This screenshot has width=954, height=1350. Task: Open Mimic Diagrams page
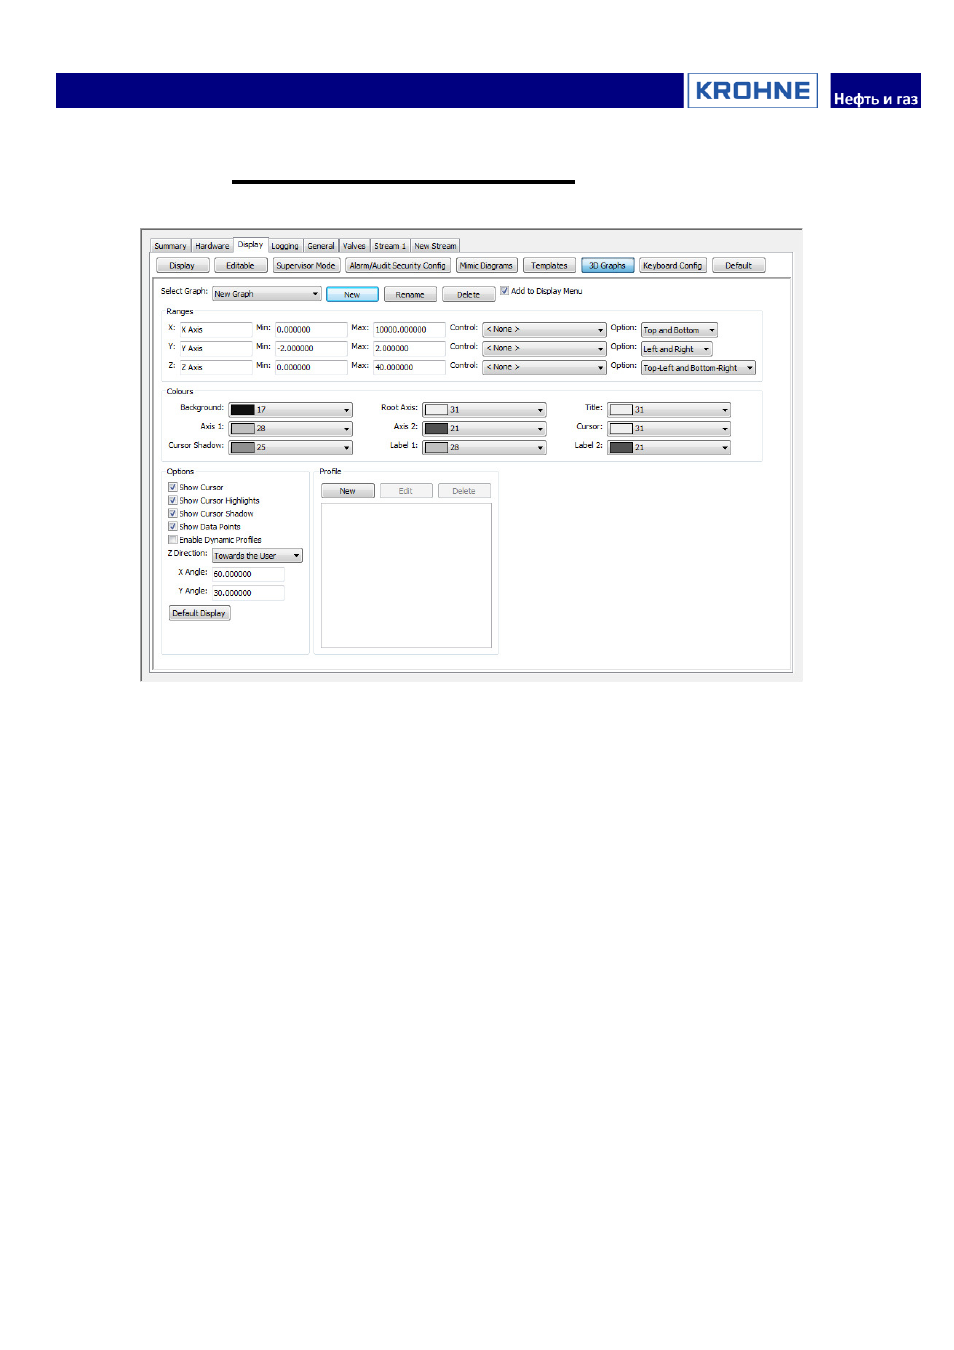[486, 266]
